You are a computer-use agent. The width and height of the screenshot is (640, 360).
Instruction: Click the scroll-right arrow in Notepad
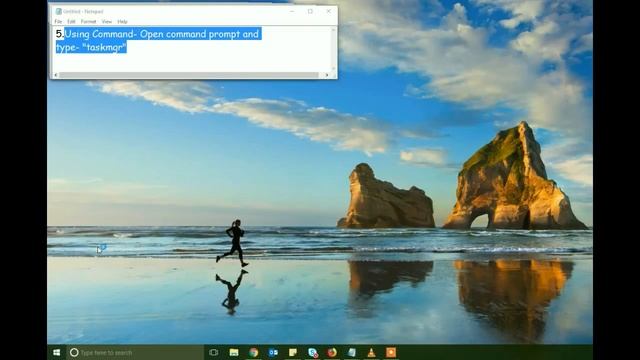point(327,75)
